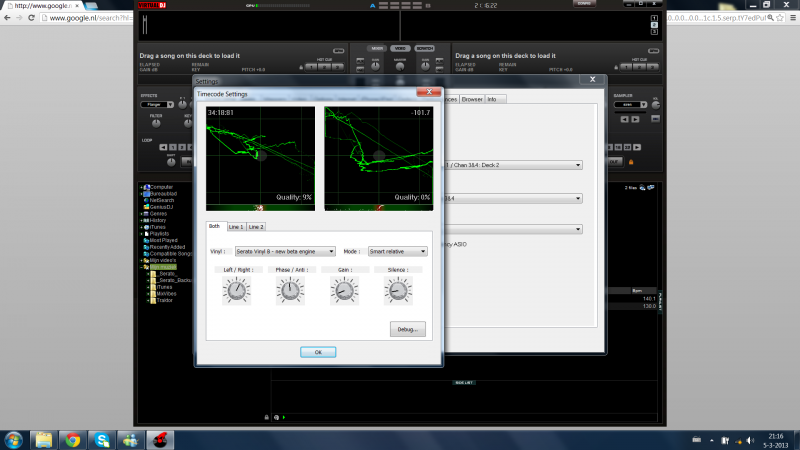Click the VirtualDJ icon in the taskbar
This screenshot has height=450, width=800.
pos(160,438)
